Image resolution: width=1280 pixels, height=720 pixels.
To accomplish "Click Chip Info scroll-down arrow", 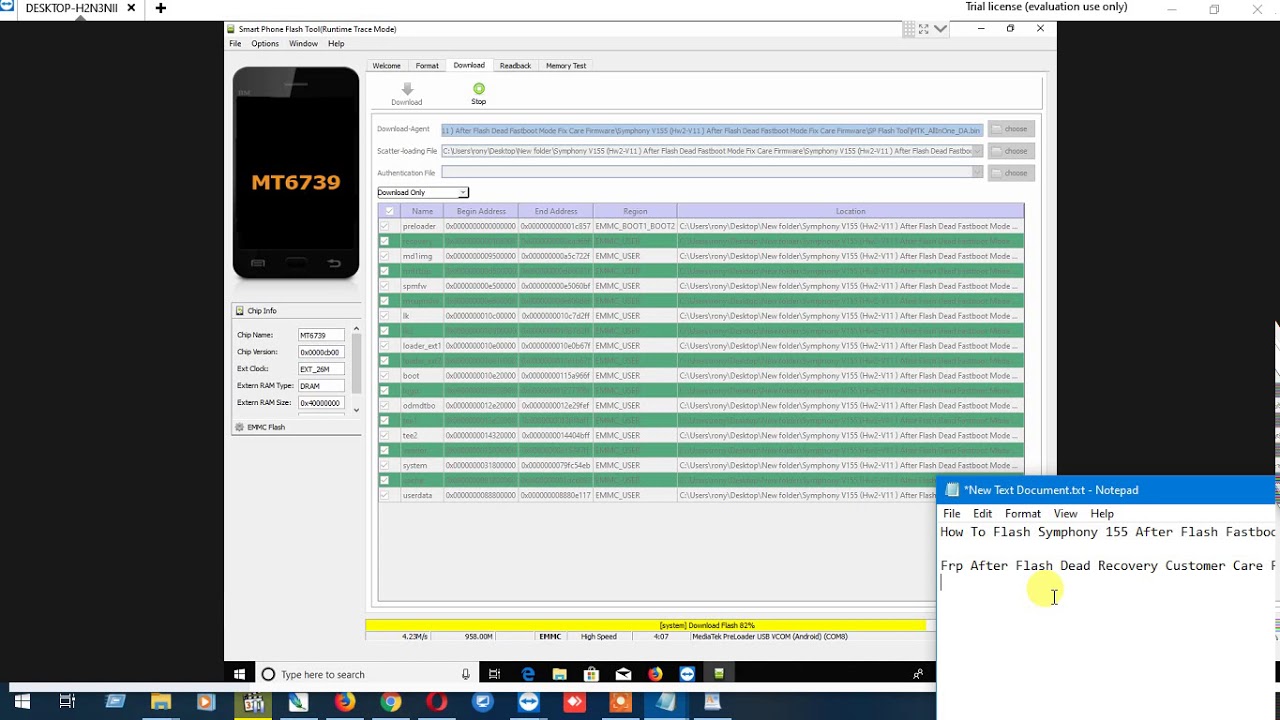I will [356, 410].
